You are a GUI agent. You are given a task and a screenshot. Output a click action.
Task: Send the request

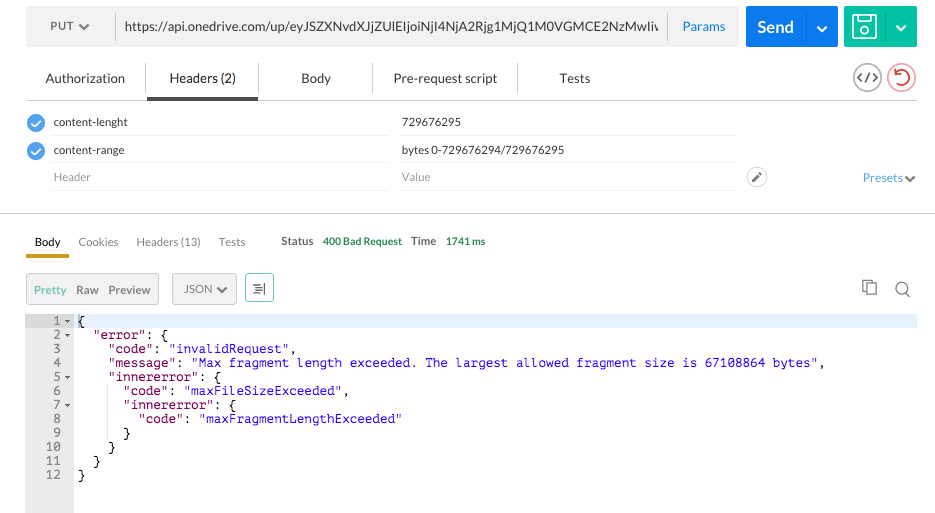[x=775, y=27]
